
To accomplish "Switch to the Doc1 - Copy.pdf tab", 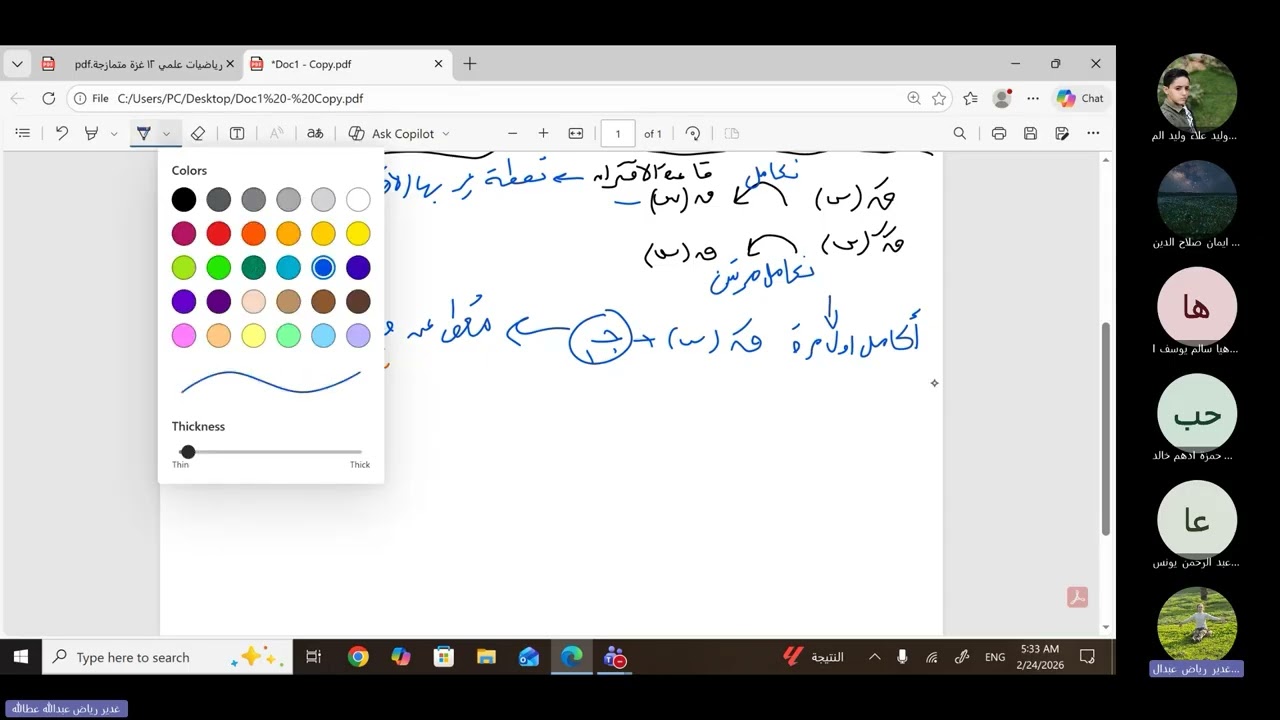I will (346, 64).
